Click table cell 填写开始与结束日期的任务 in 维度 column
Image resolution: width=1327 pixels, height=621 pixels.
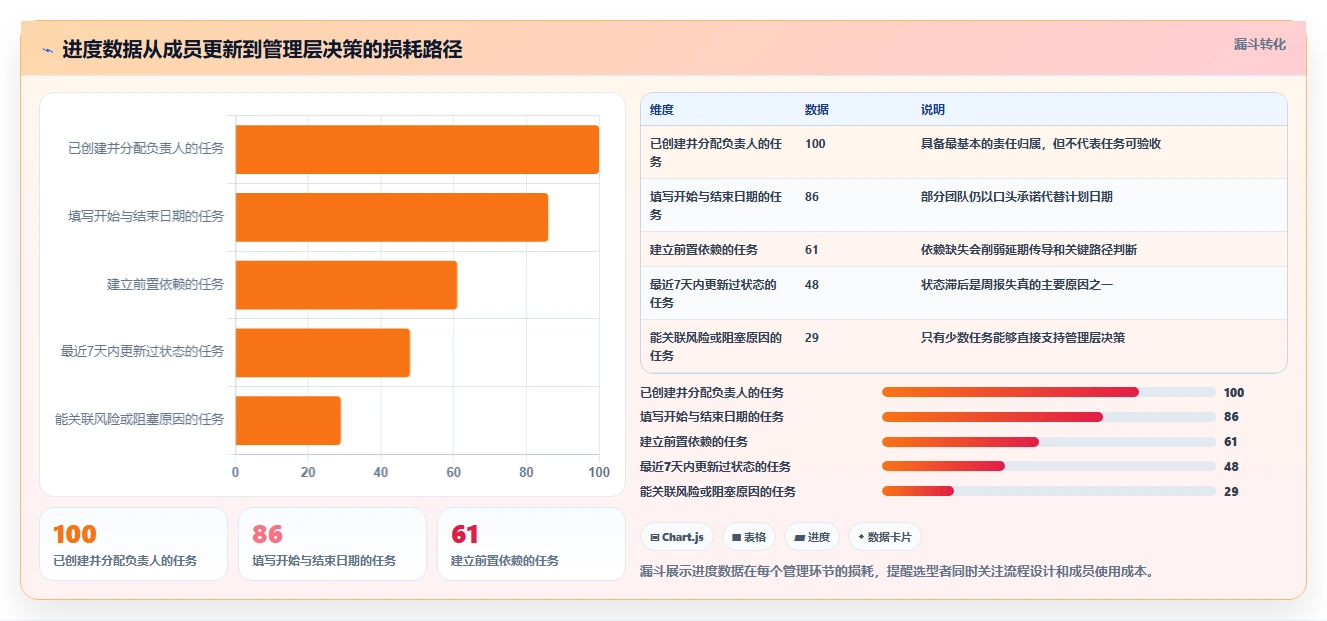717,205
